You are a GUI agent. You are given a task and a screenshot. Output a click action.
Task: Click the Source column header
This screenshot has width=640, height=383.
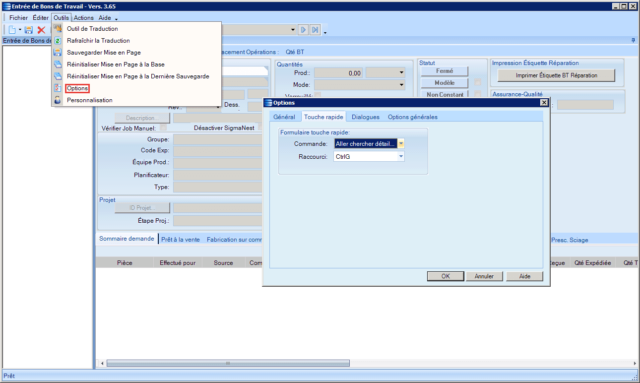click(x=223, y=263)
